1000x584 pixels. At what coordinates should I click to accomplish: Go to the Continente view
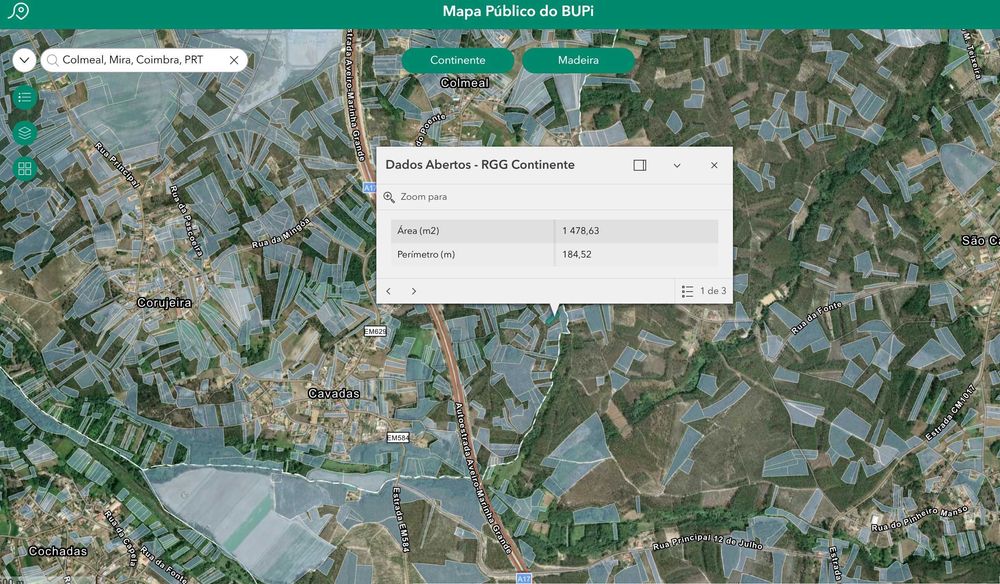pyautogui.click(x=457, y=60)
